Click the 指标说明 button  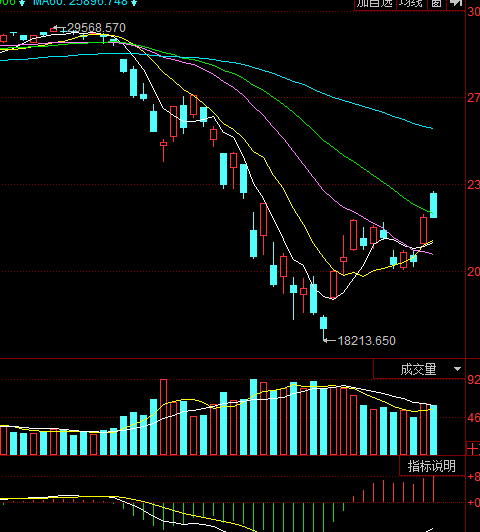point(432,466)
